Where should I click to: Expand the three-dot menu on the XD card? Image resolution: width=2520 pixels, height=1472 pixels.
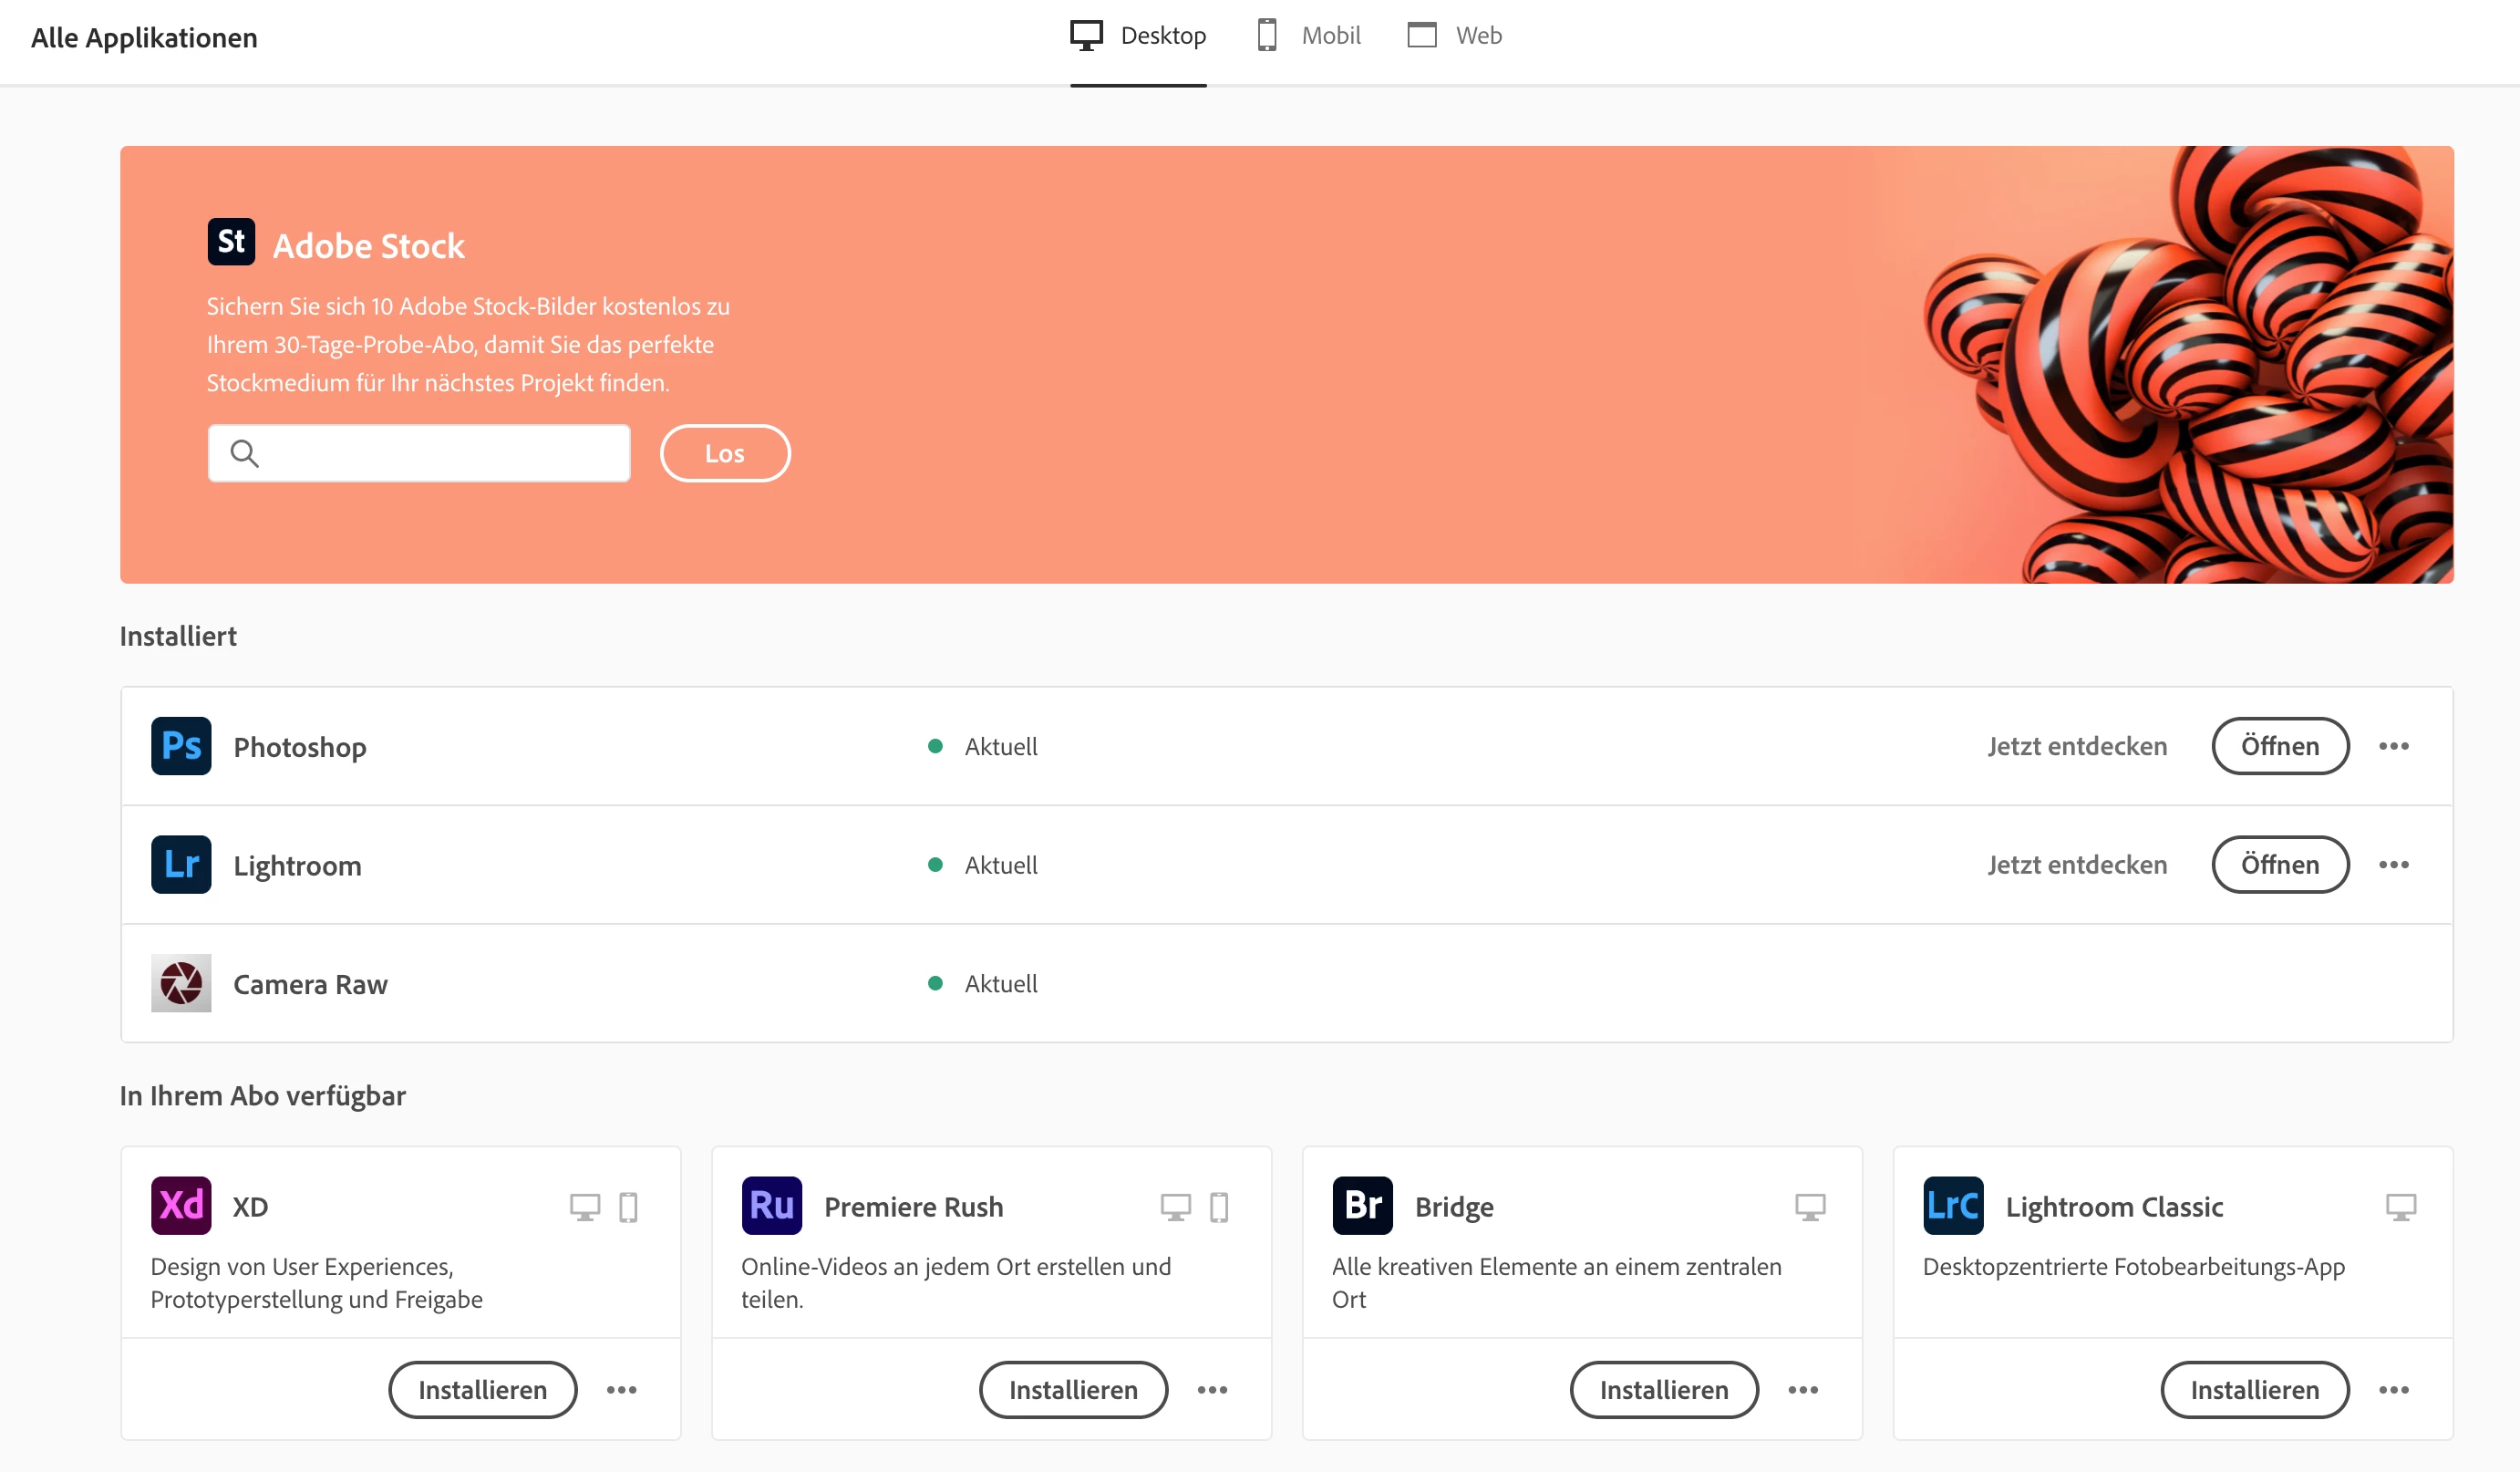tap(621, 1390)
